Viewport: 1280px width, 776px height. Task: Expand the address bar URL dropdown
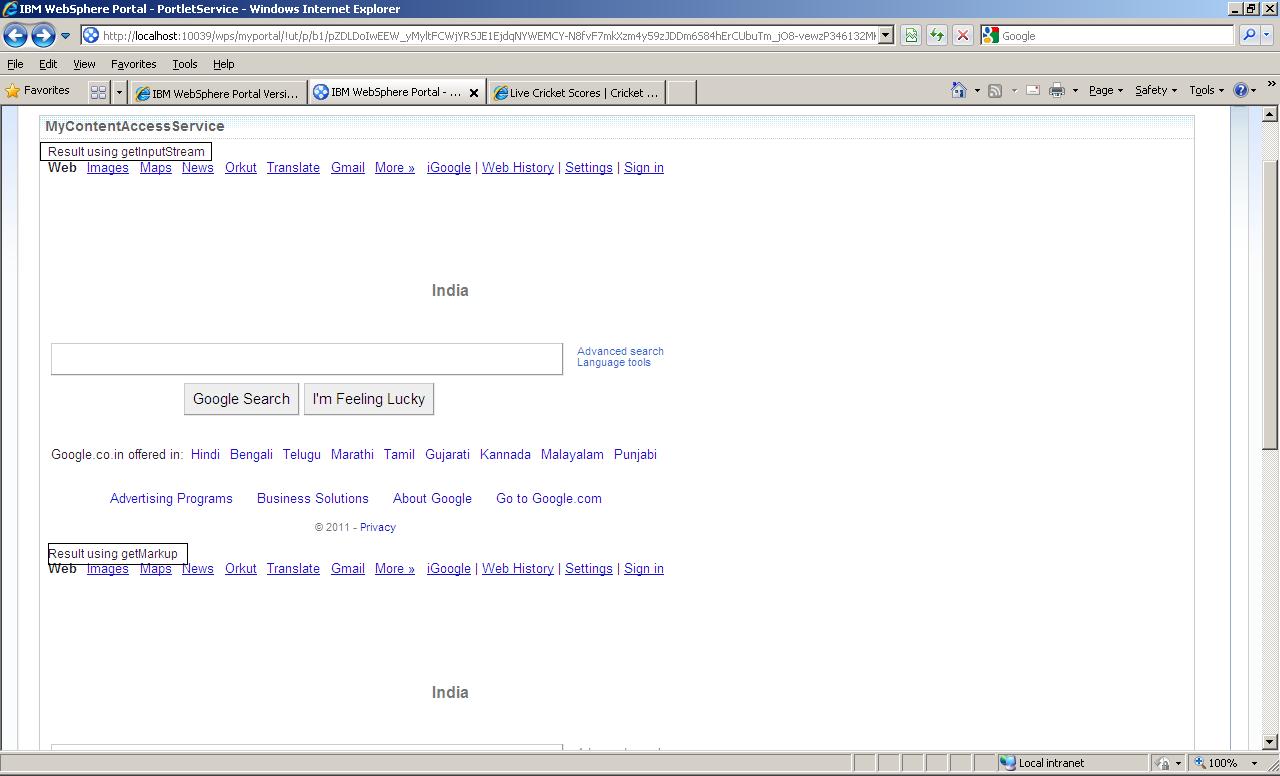[885, 36]
